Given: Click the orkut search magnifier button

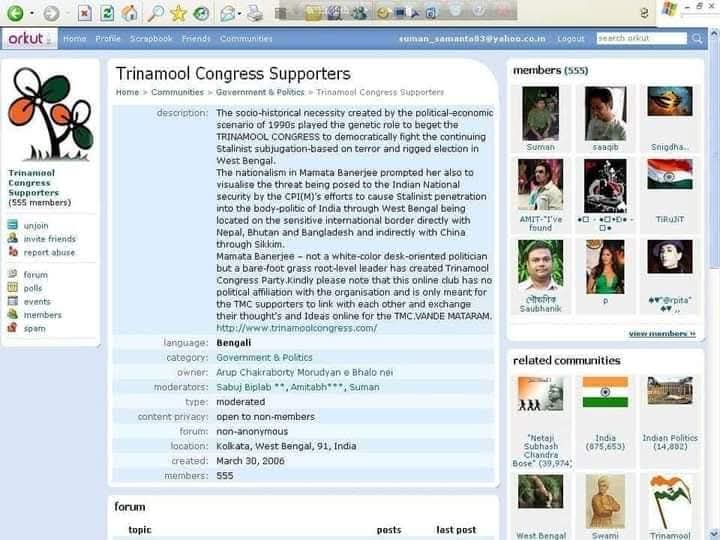Looking at the screenshot, I should coord(697,39).
